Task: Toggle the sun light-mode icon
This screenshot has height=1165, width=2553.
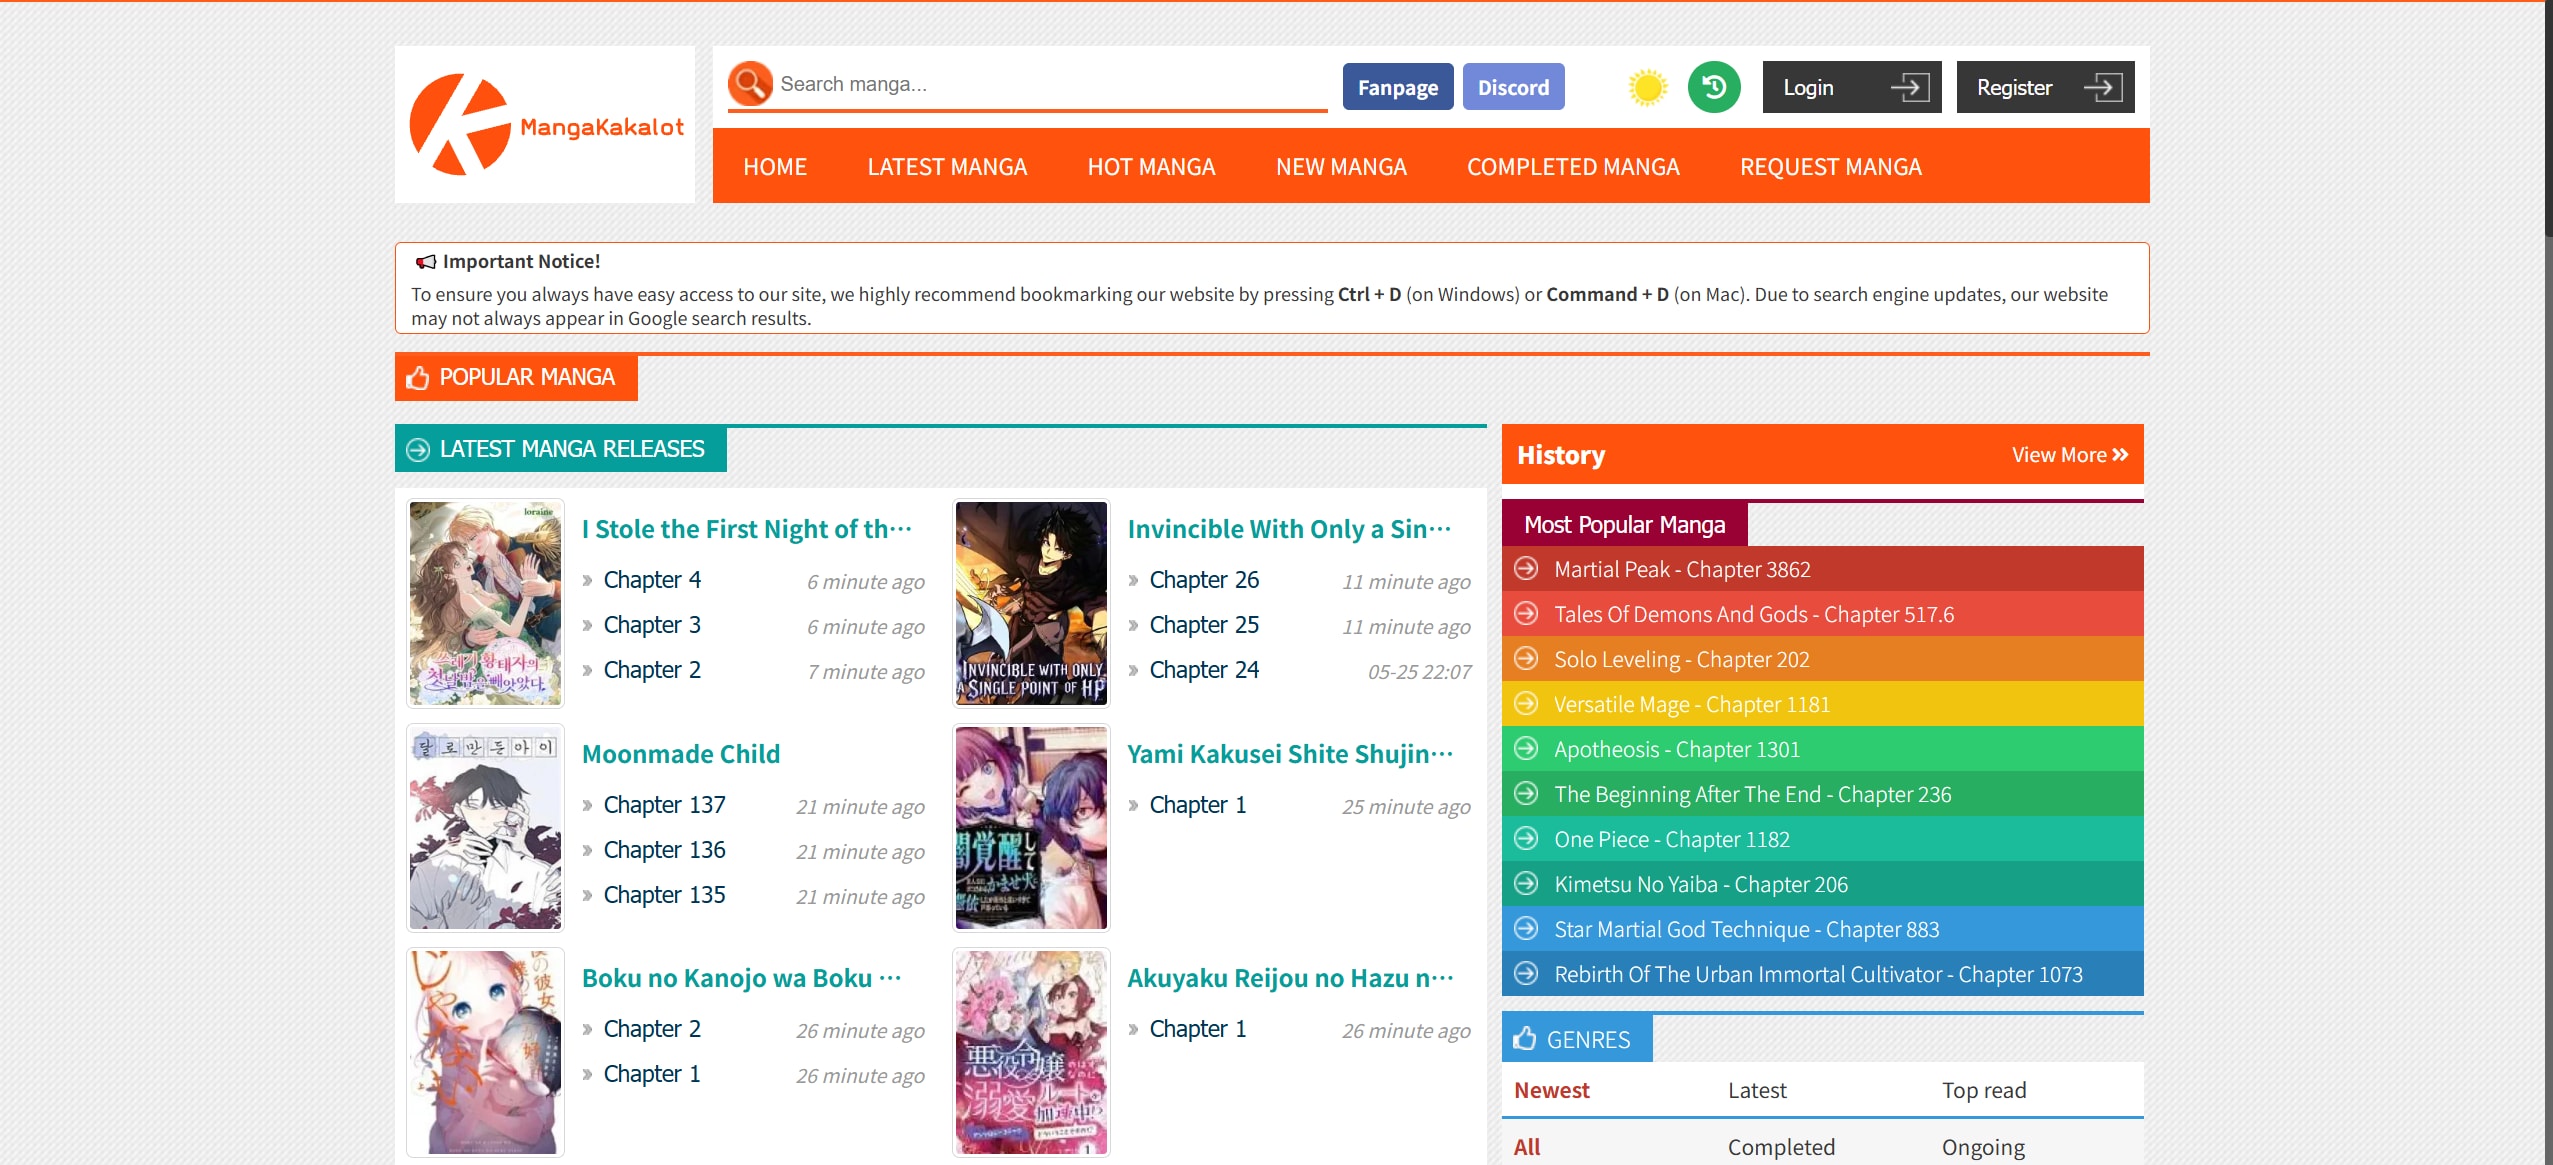Action: click(x=1647, y=88)
